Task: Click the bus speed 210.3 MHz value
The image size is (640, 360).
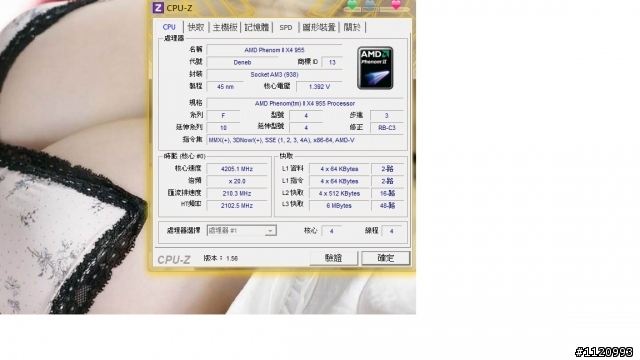Action: click(x=237, y=193)
